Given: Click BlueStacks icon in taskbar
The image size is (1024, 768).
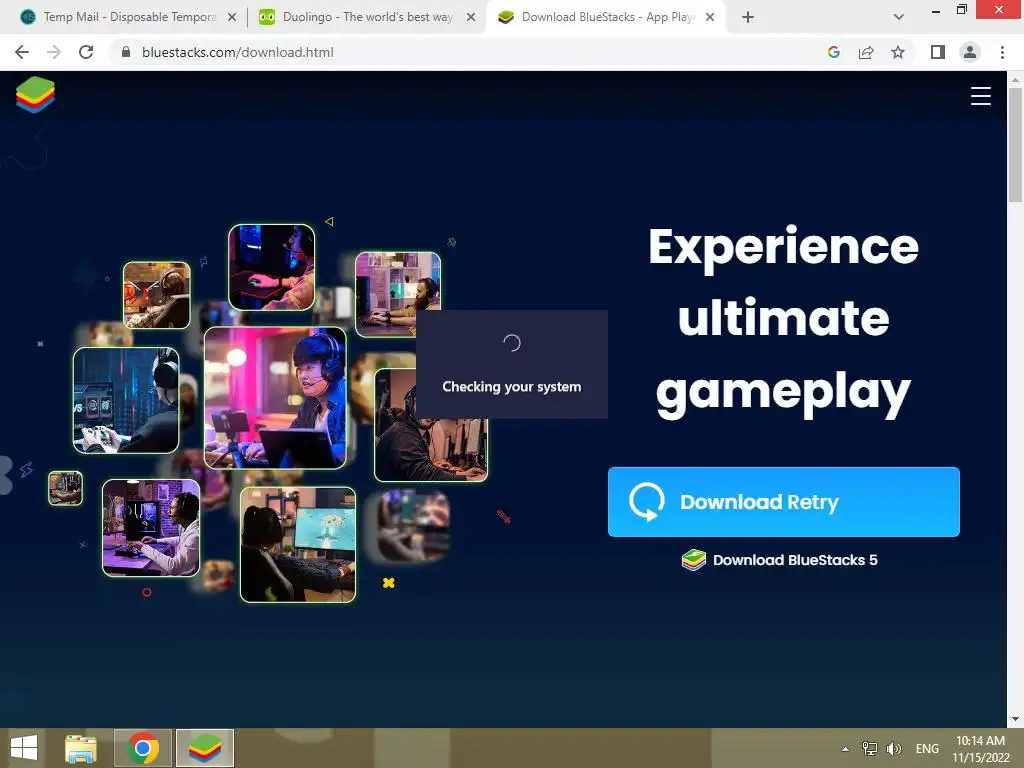Looking at the screenshot, I should 204,748.
